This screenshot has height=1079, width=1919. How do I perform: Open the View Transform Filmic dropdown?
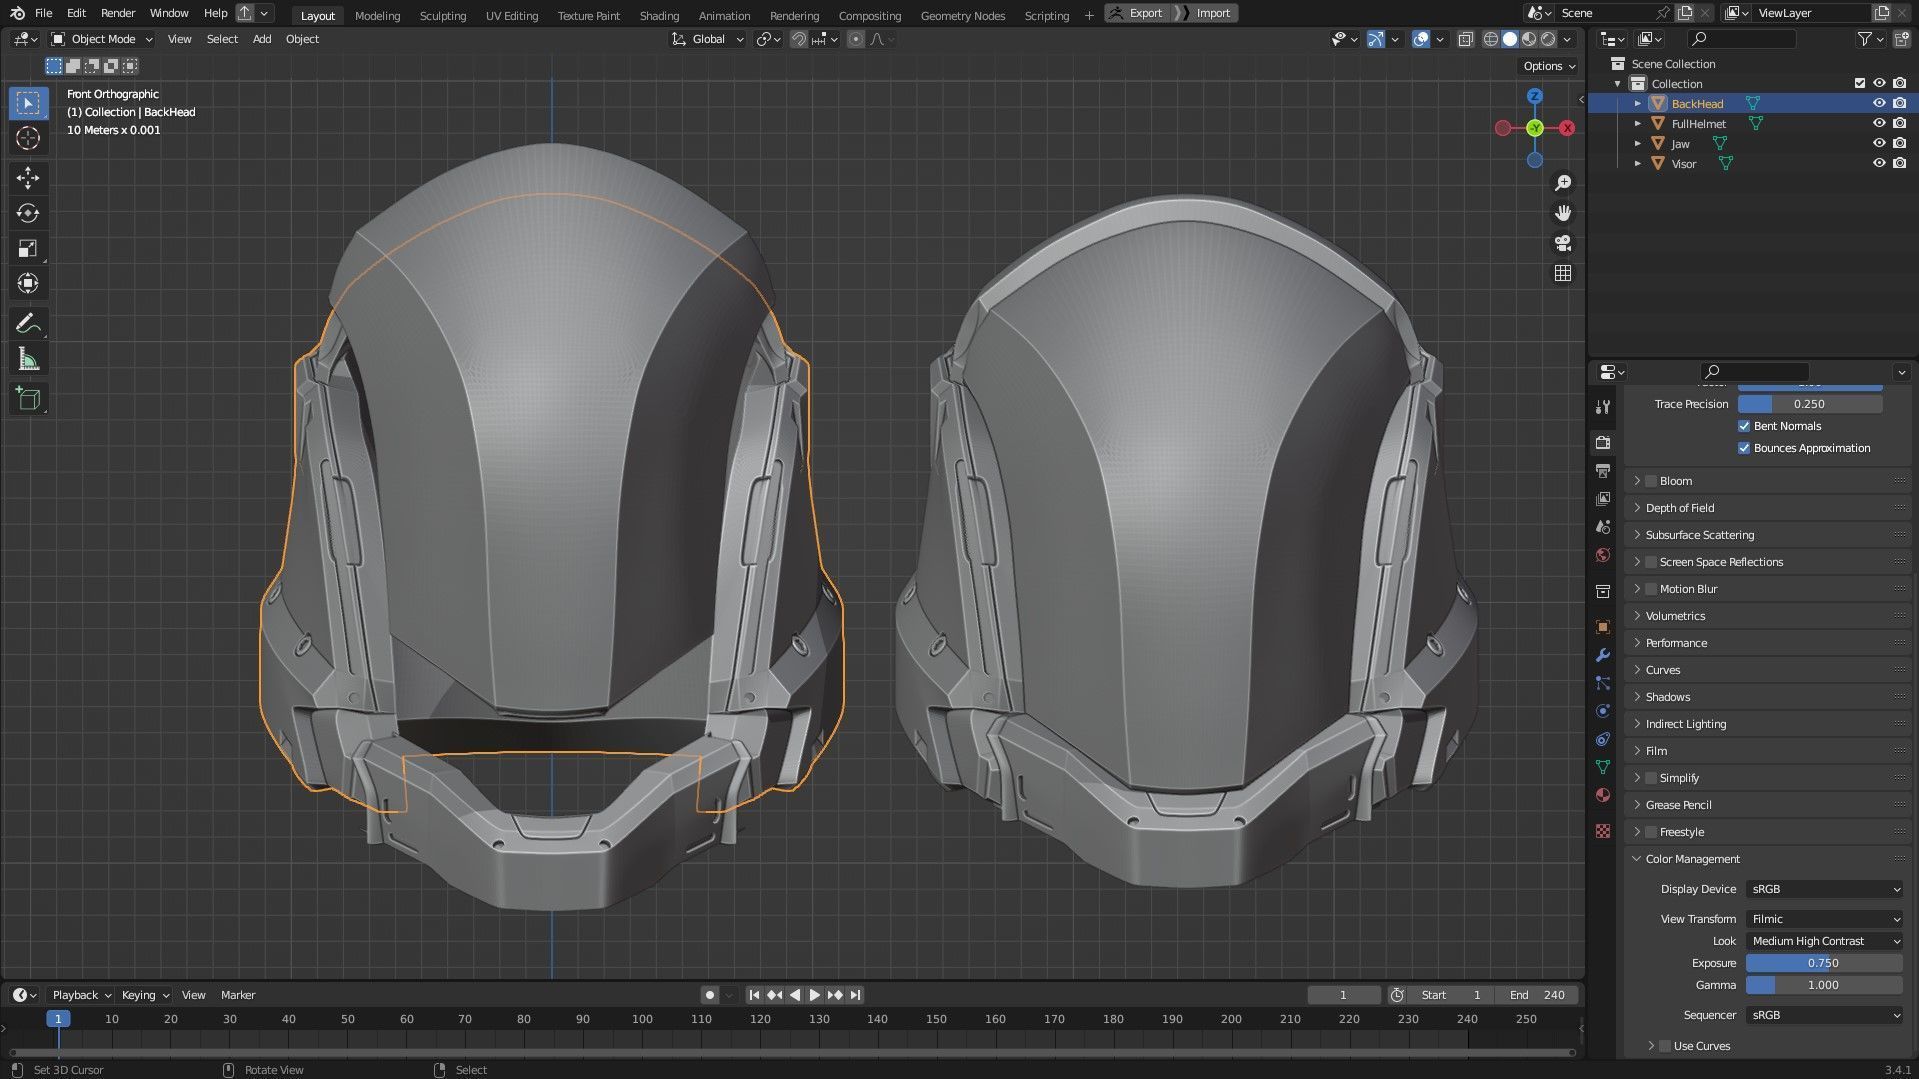1824,919
